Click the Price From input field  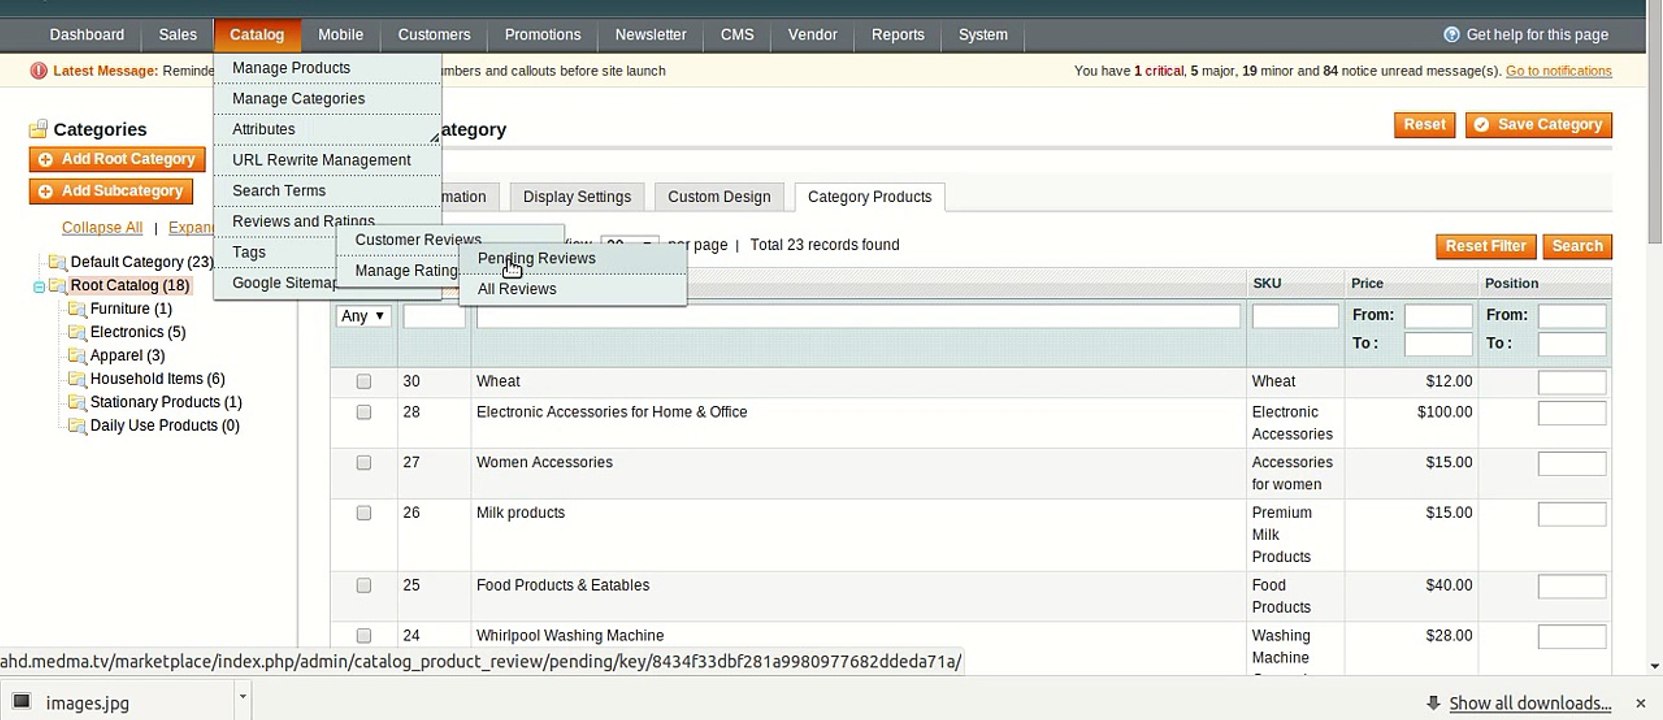[1438, 317]
